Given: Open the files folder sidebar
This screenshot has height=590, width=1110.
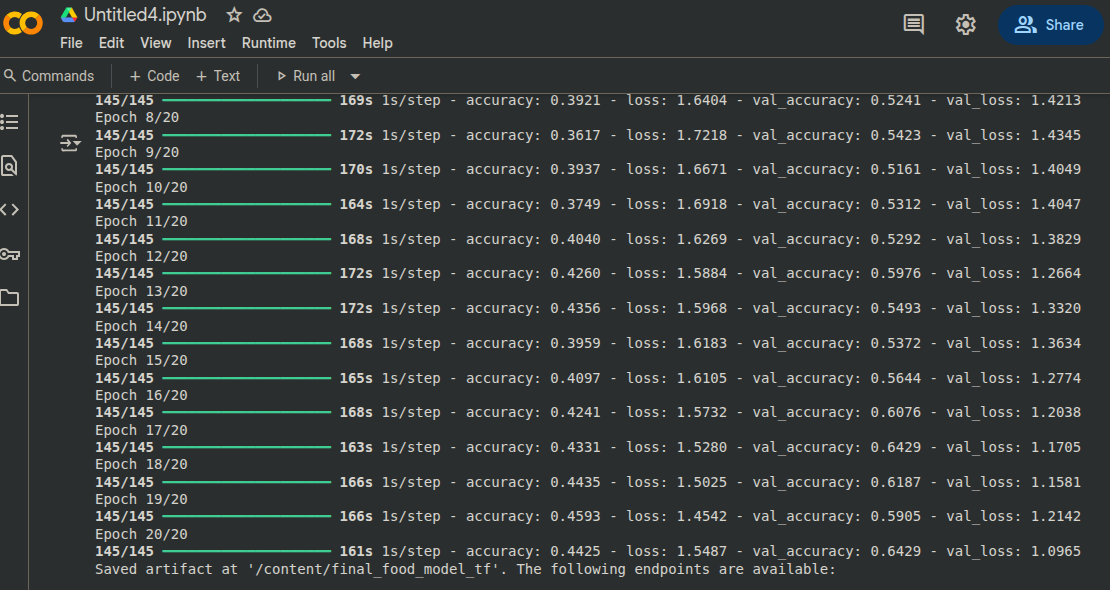Looking at the screenshot, I should 10,297.
